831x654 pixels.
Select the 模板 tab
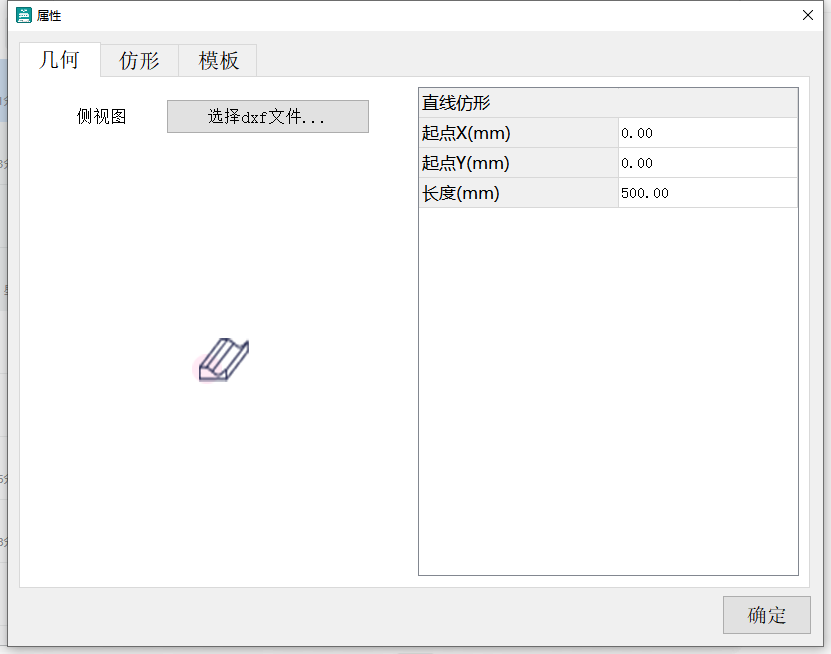tap(217, 60)
